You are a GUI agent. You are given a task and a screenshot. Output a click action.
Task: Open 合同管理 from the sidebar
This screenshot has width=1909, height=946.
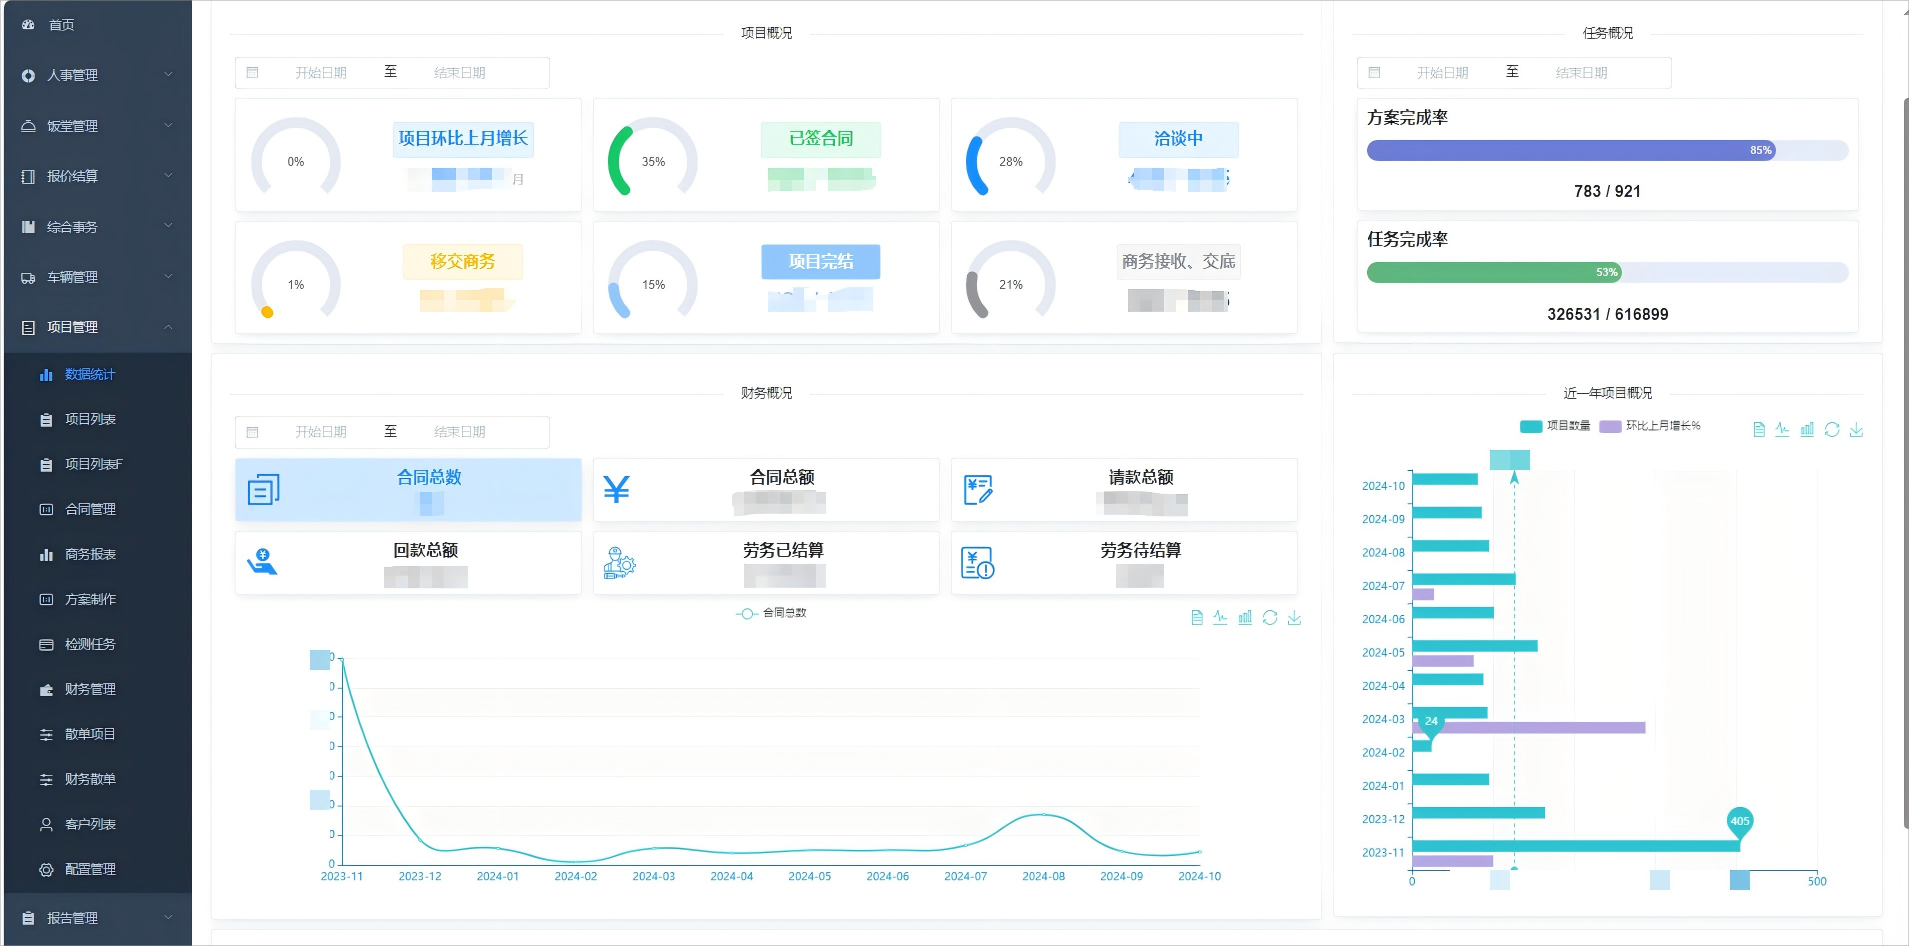pos(91,509)
